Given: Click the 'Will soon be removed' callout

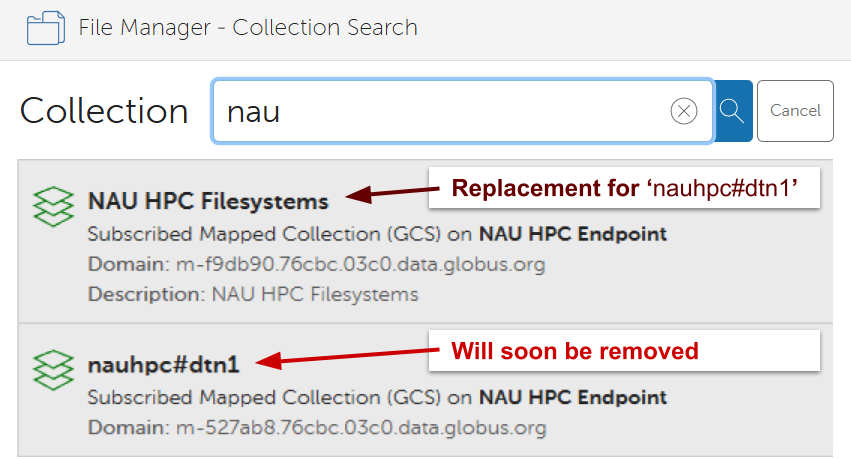Looking at the screenshot, I should 624,350.
